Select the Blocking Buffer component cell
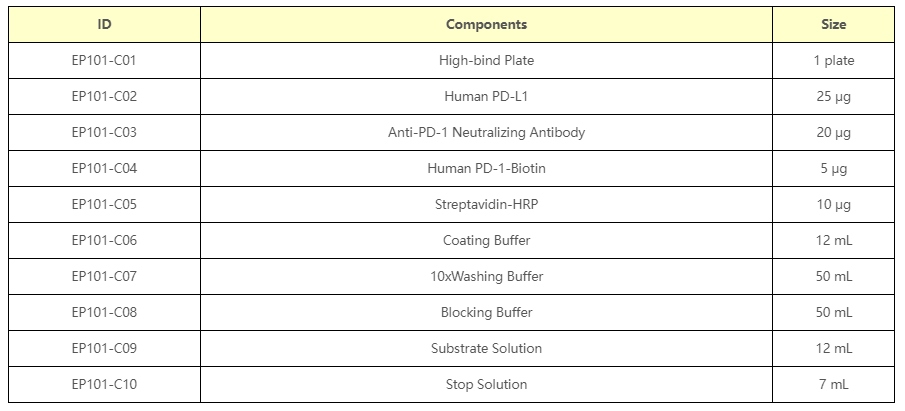Image resolution: width=905 pixels, height=411 pixels. click(x=486, y=312)
